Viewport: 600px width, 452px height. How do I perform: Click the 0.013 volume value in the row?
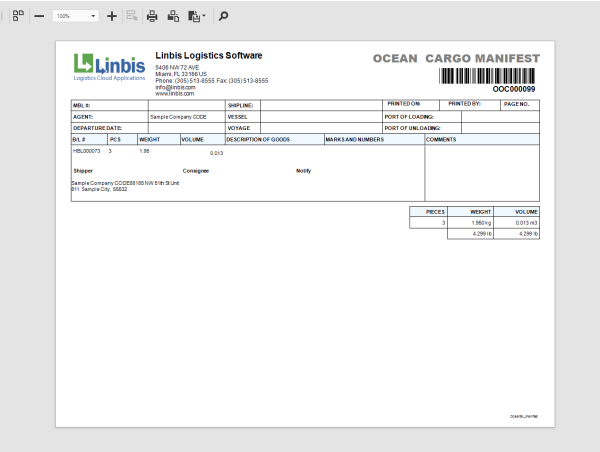[x=216, y=153]
